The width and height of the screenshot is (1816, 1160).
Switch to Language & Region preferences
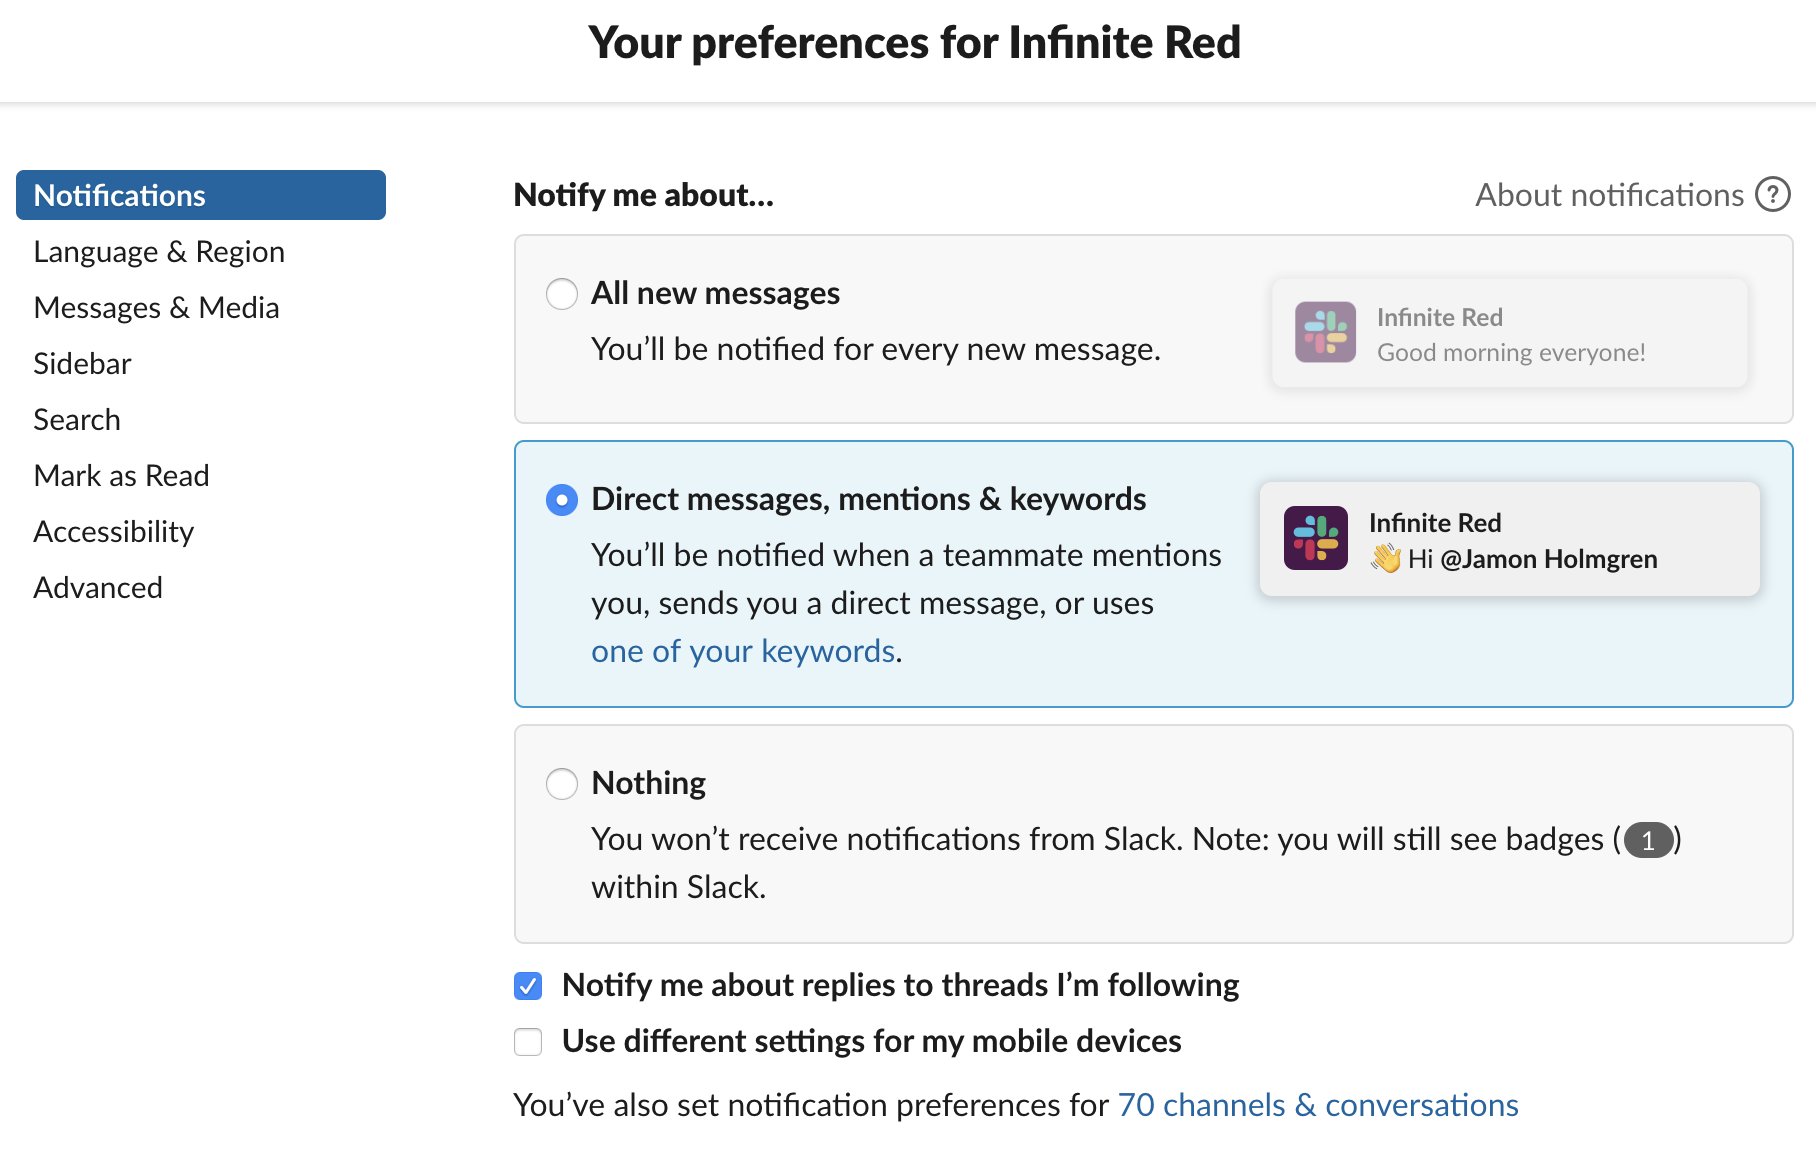tap(159, 252)
